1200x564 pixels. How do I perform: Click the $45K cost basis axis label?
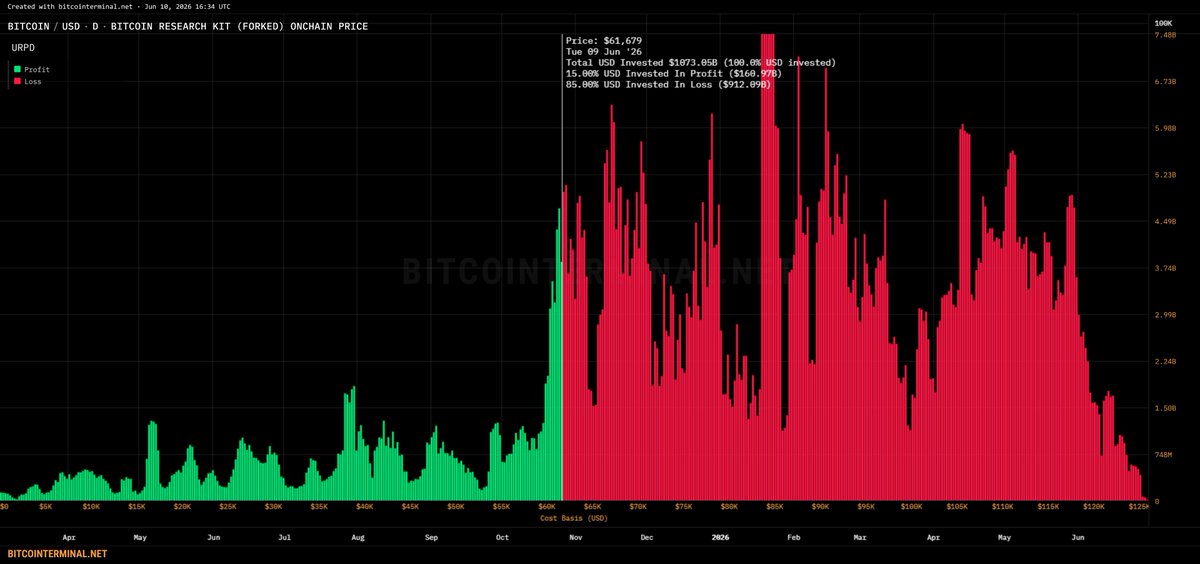pyautogui.click(x=410, y=507)
